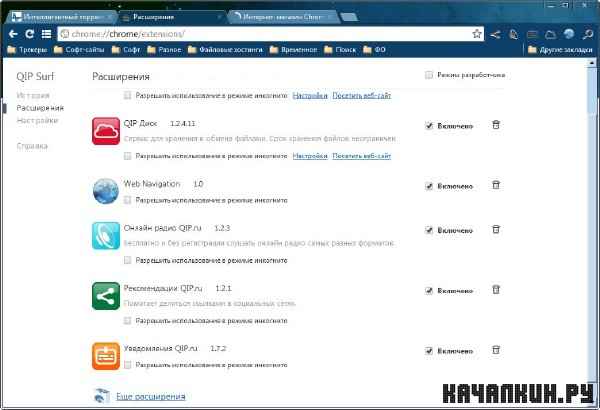Toggle the Режим разработчика checkbox

point(429,75)
